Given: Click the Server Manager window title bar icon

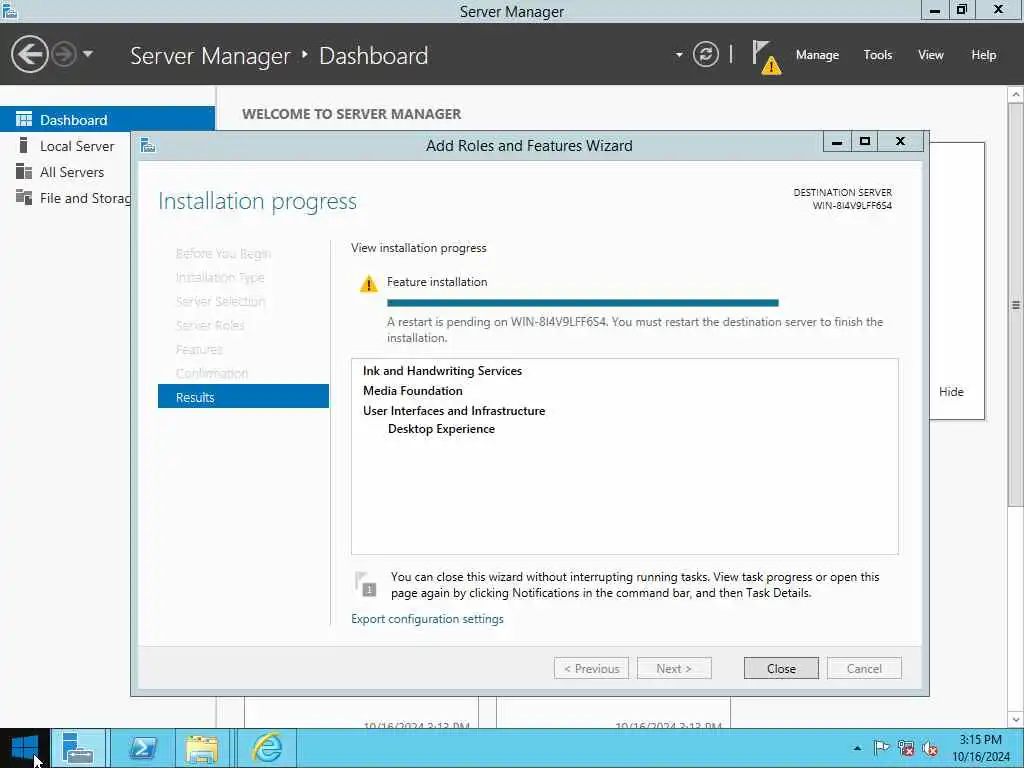Looking at the screenshot, I should 9,10.
